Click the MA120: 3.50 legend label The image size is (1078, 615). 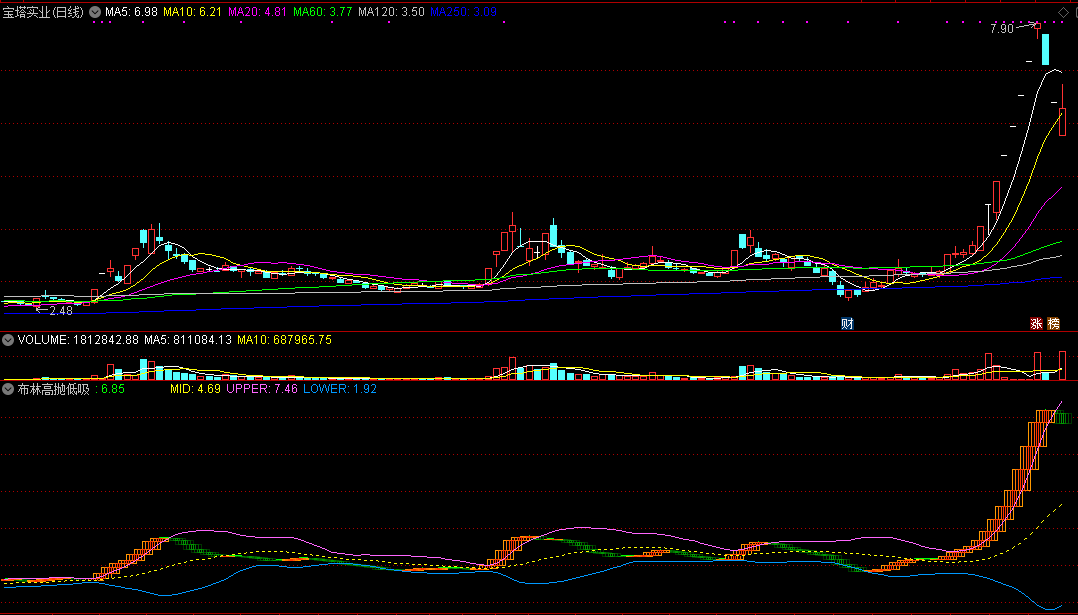(391, 12)
